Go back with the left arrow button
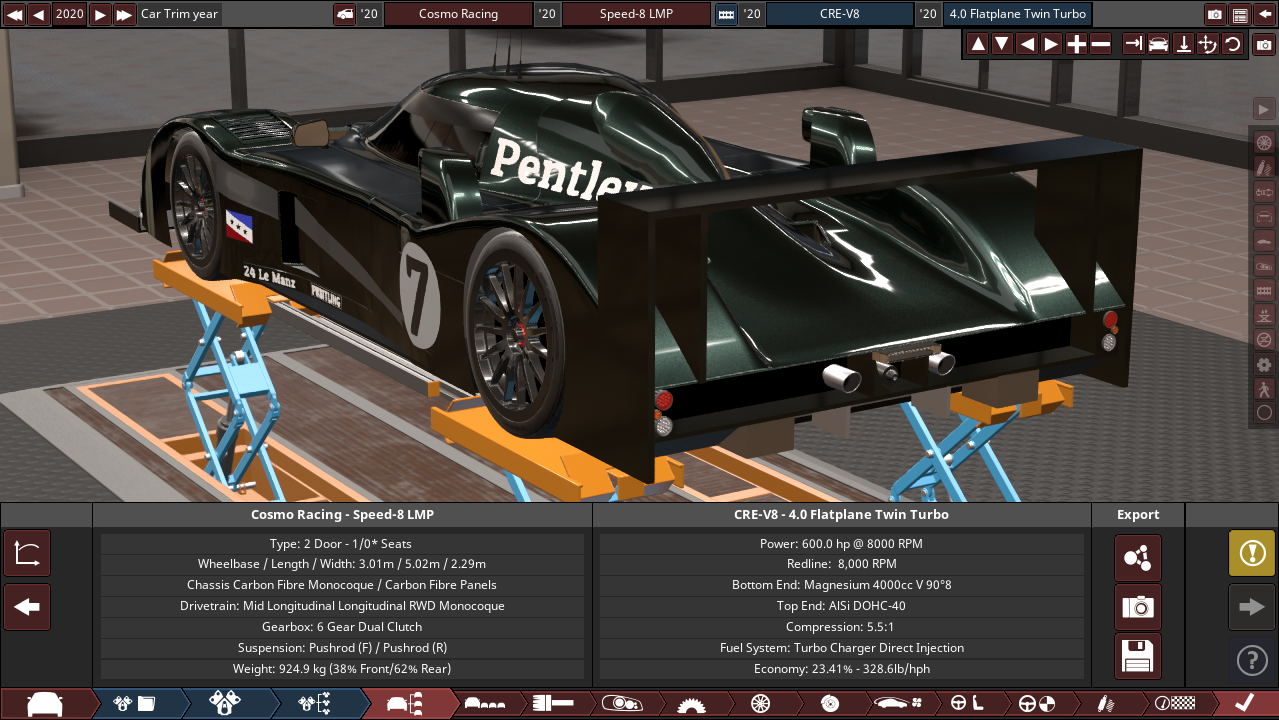Screen dimensions: 1279x720 point(27,607)
